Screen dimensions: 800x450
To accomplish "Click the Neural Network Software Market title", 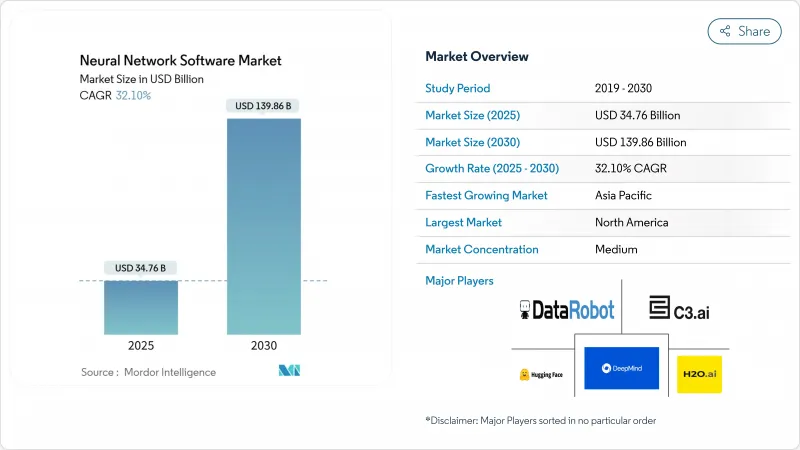I will coord(181,61).
